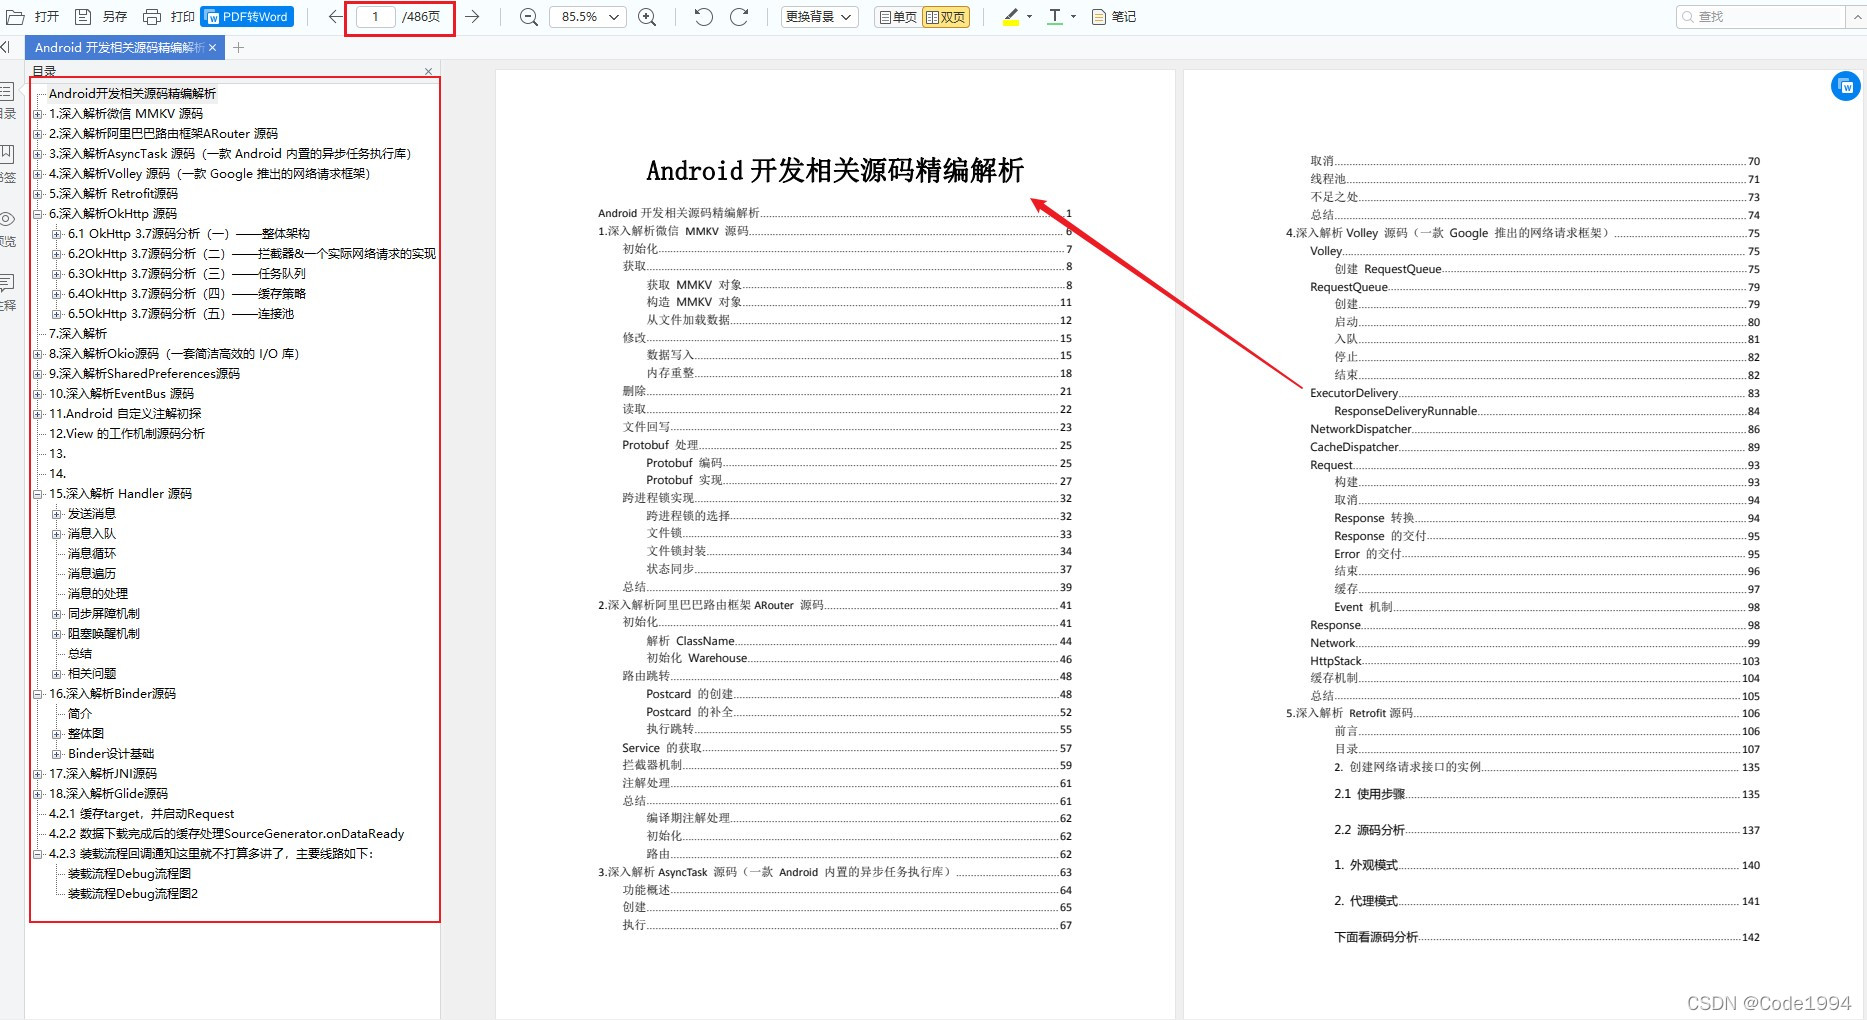This screenshot has height=1020, width=1867.
Task: Select the text underline T tool
Action: pyautogui.click(x=1055, y=17)
